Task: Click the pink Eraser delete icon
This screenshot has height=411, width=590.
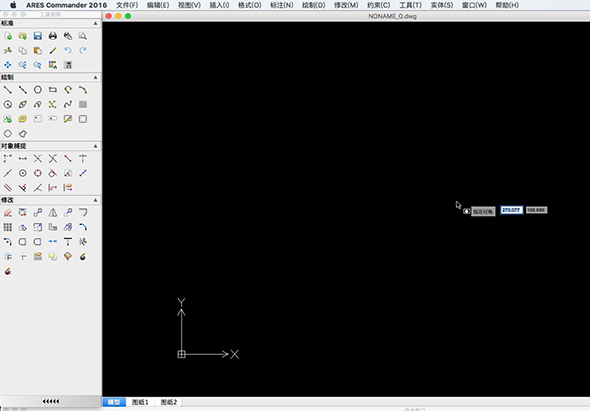Action: pyautogui.click(x=8, y=213)
